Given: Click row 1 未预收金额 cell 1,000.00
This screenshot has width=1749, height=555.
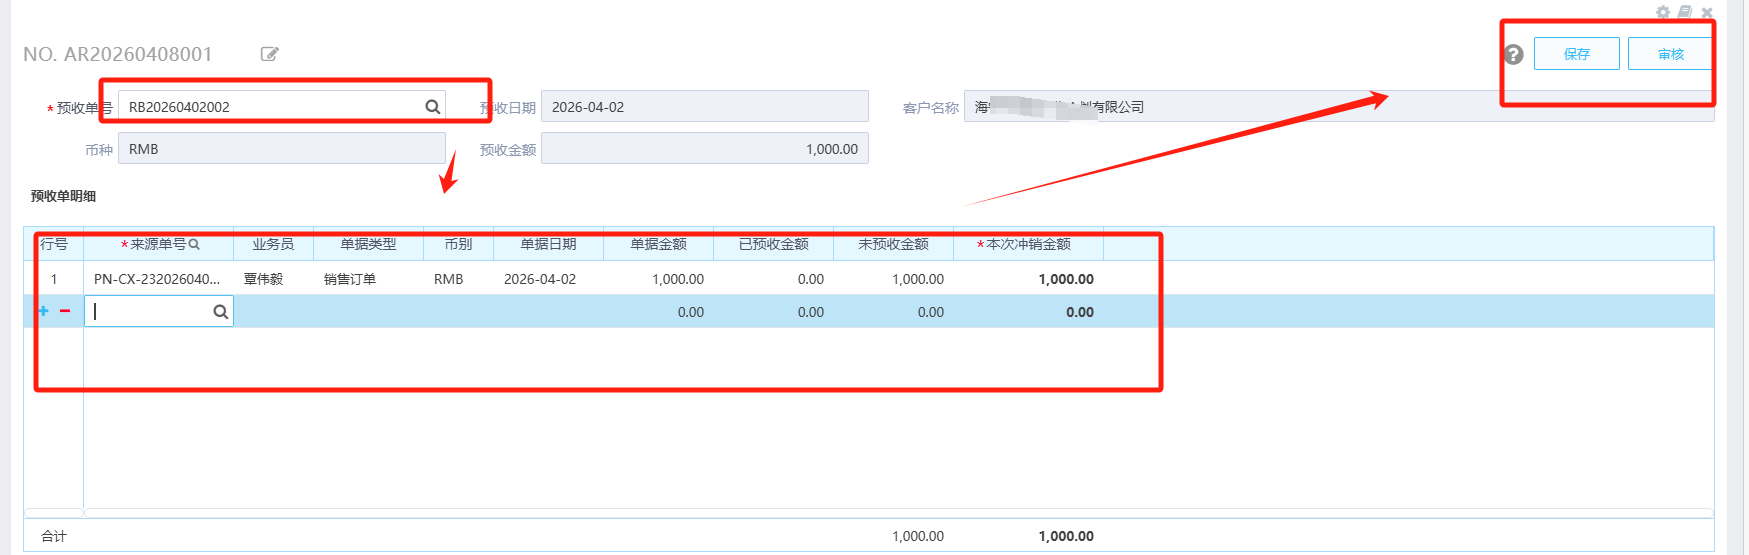Looking at the screenshot, I should tap(893, 279).
